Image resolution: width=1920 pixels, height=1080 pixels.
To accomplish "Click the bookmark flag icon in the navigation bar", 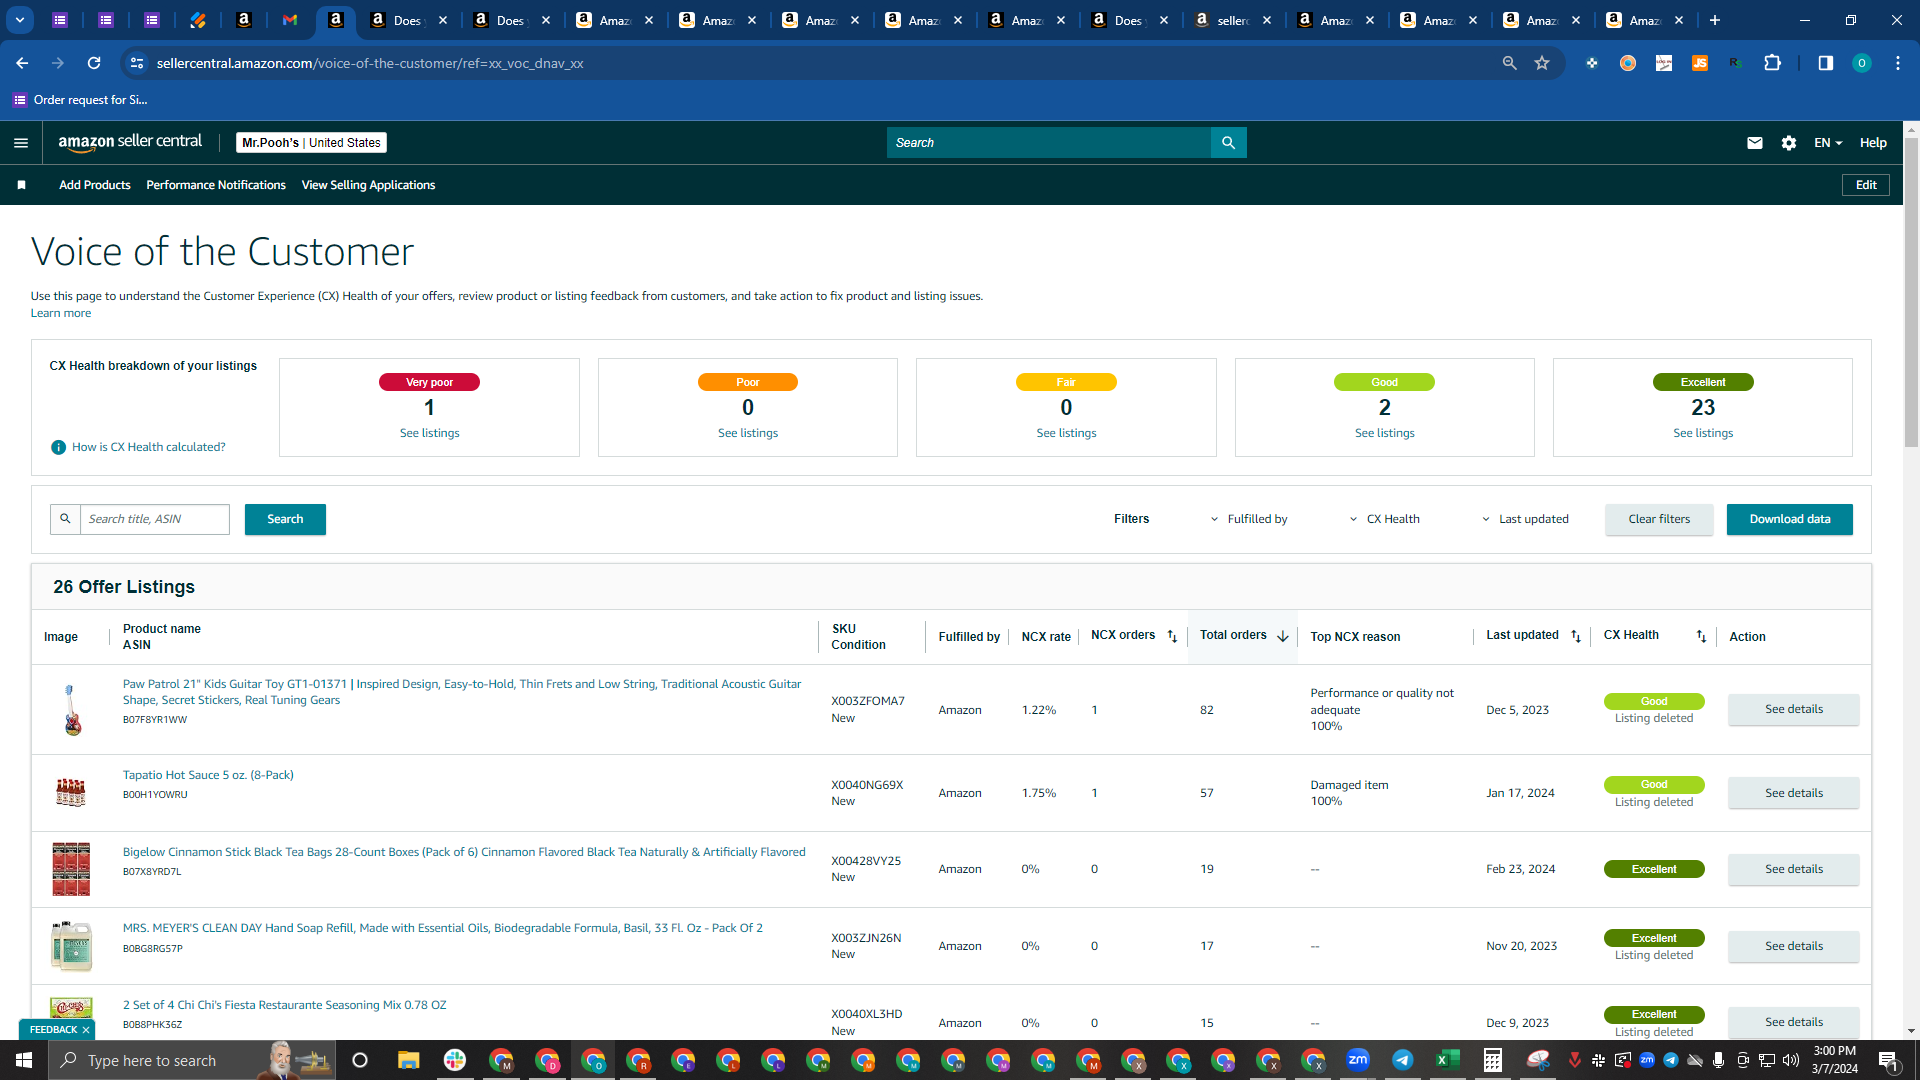I will click(x=21, y=185).
